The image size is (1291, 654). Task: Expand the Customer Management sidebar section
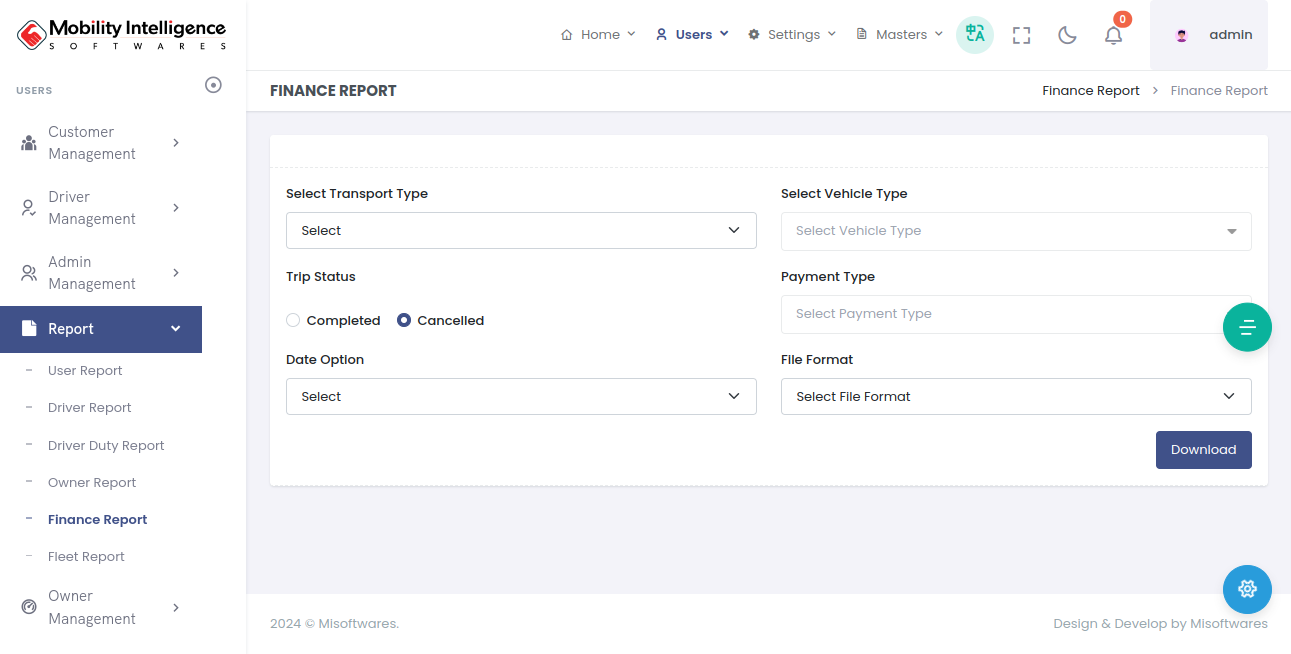click(x=100, y=143)
